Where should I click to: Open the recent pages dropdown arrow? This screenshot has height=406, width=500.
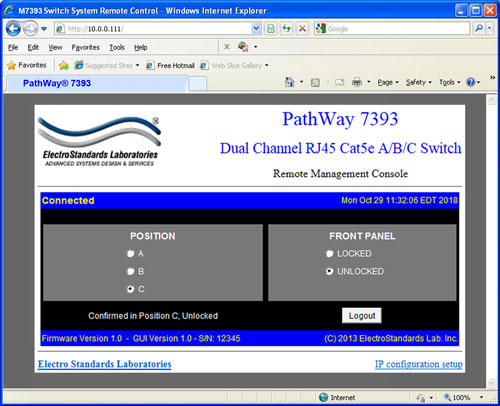[x=44, y=29]
